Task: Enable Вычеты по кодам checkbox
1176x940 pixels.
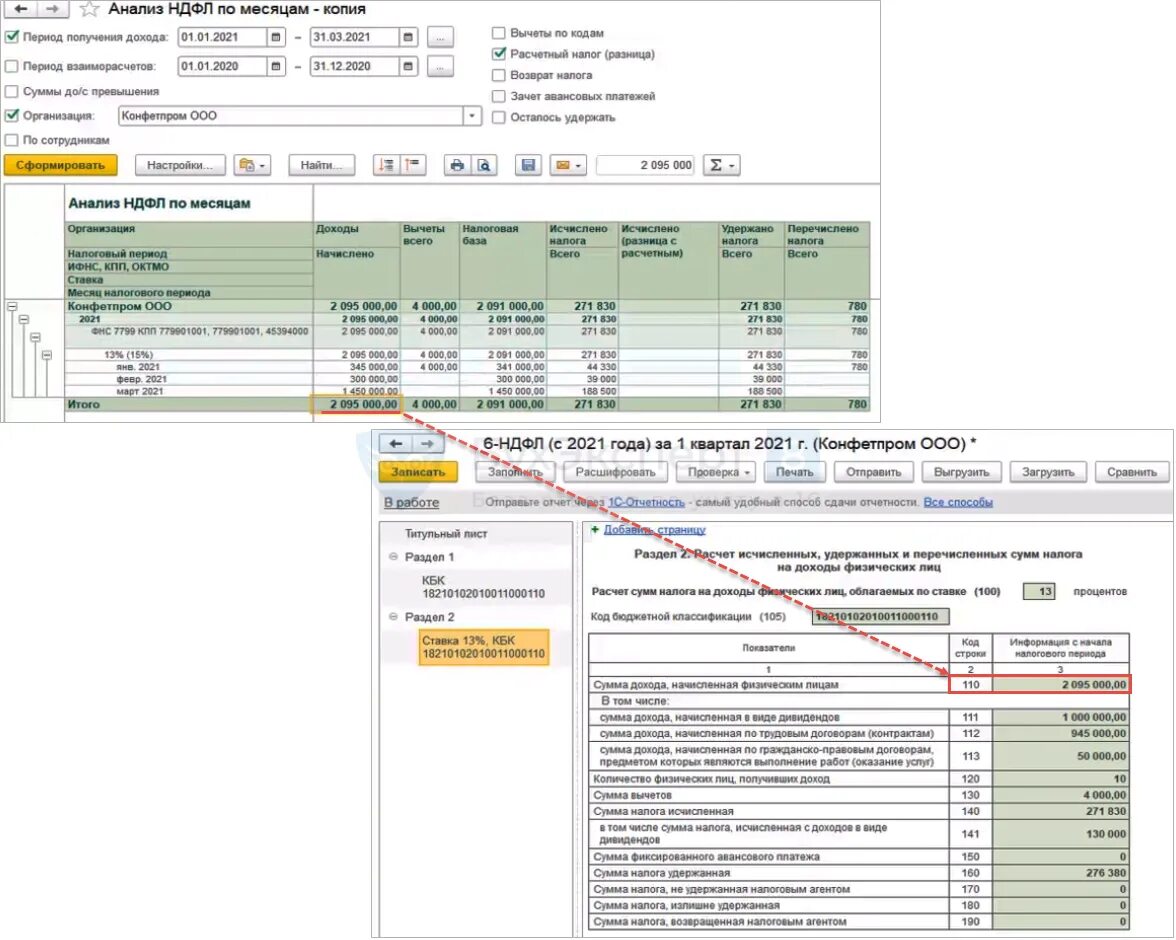Action: pos(498,33)
